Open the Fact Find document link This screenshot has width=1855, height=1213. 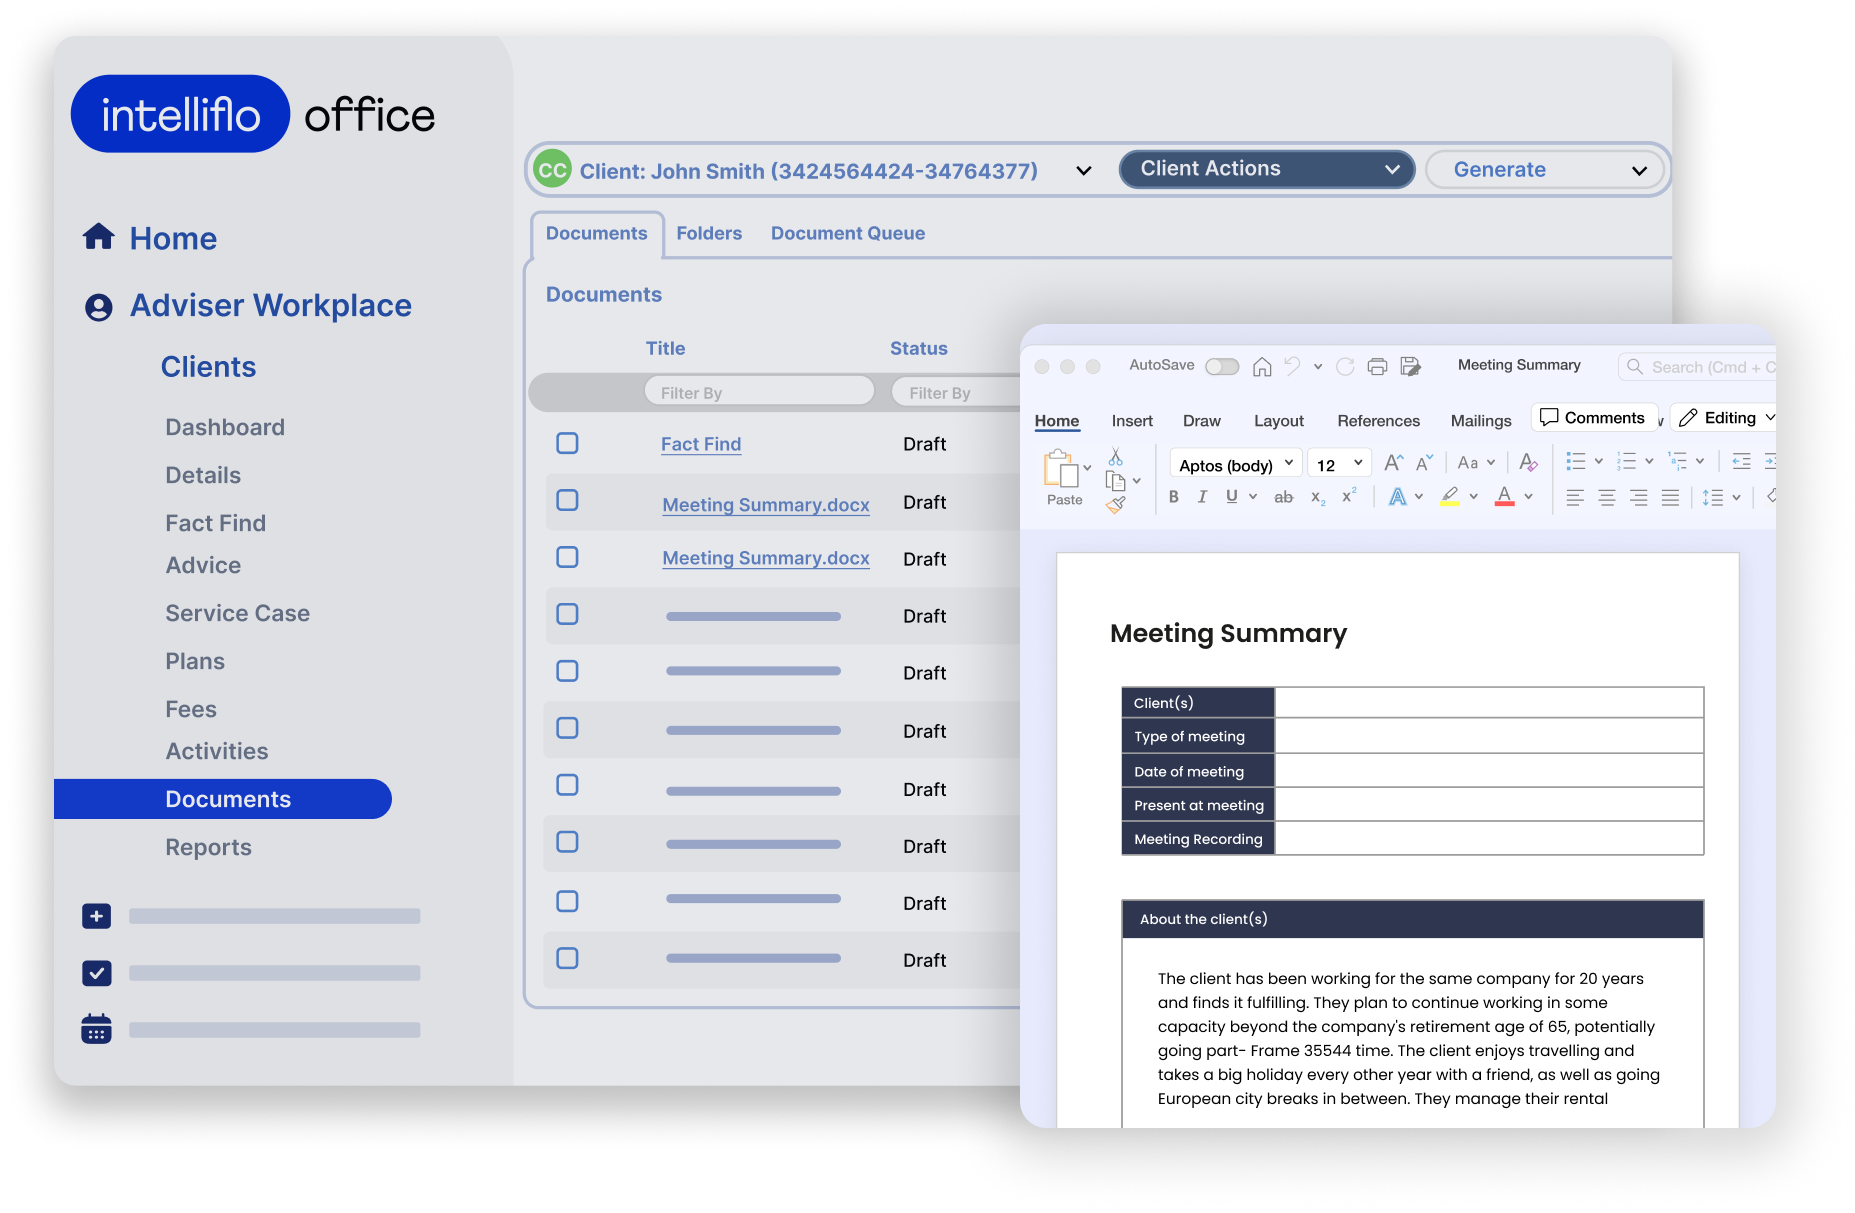pos(701,444)
